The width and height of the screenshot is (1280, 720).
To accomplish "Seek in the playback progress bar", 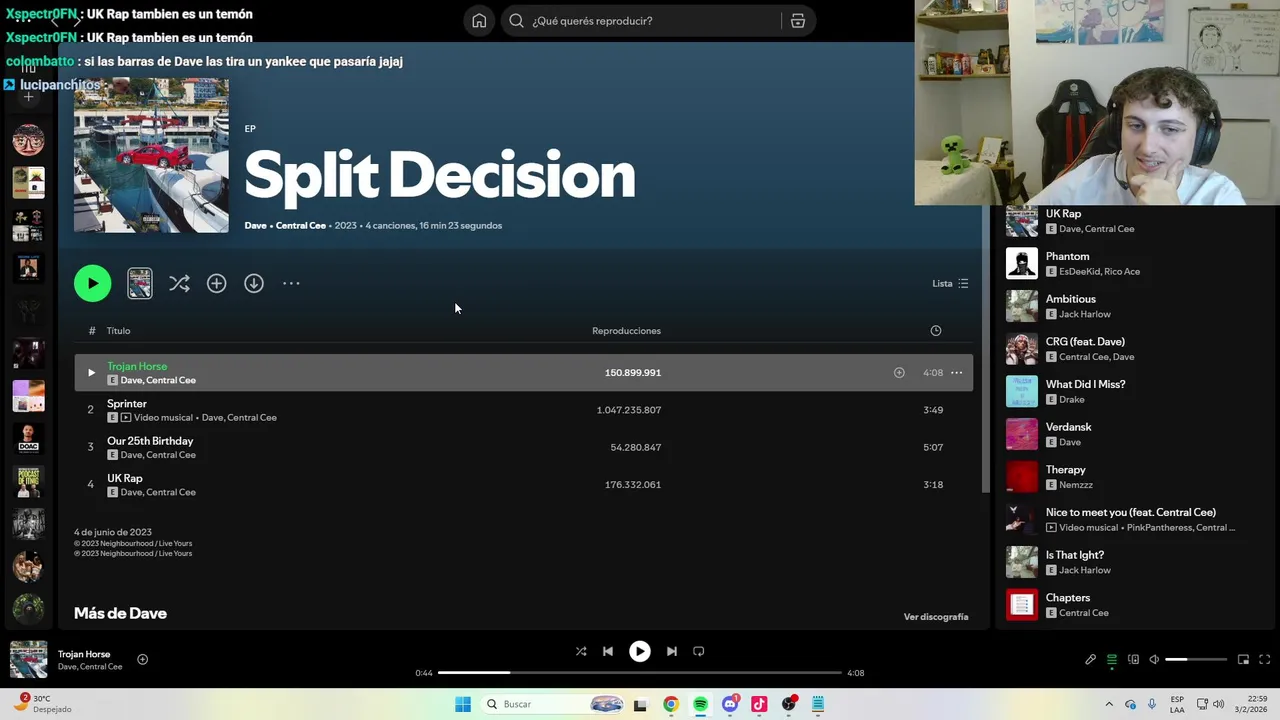I will [640, 673].
